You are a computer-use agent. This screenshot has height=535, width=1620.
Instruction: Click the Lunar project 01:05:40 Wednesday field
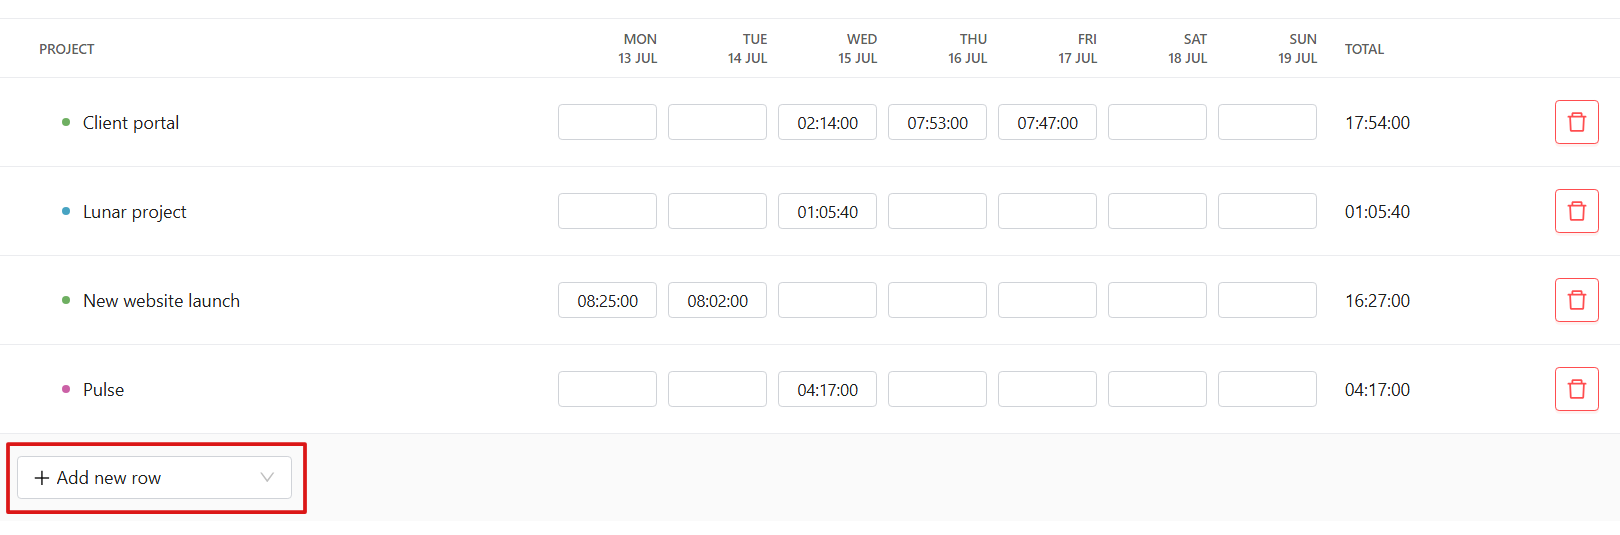827,211
